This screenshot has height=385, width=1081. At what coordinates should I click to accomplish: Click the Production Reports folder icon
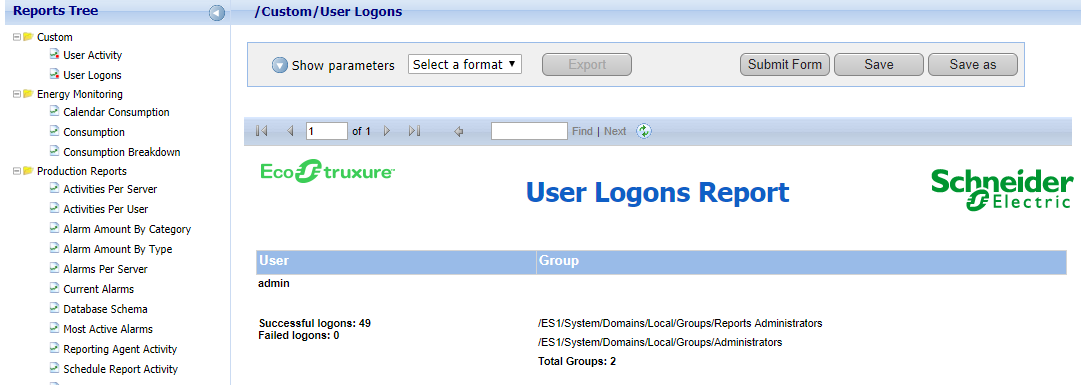click(x=28, y=170)
